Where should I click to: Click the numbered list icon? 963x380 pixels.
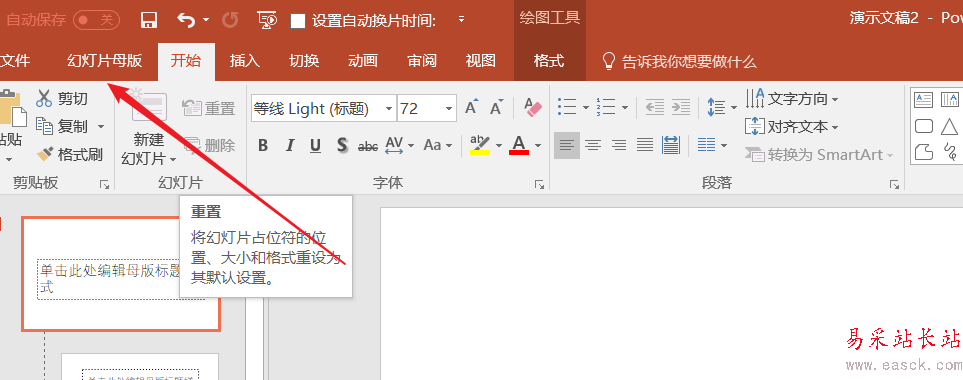[x=606, y=107]
